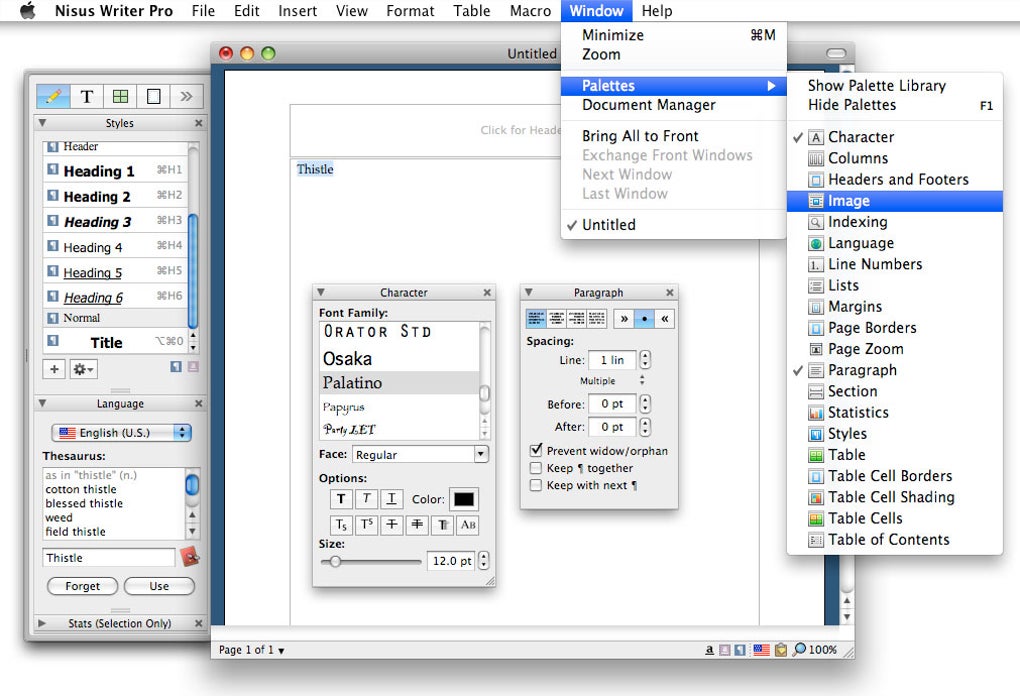The width and height of the screenshot is (1020, 696).
Task: Apply underline style in Character options
Action: 392,499
